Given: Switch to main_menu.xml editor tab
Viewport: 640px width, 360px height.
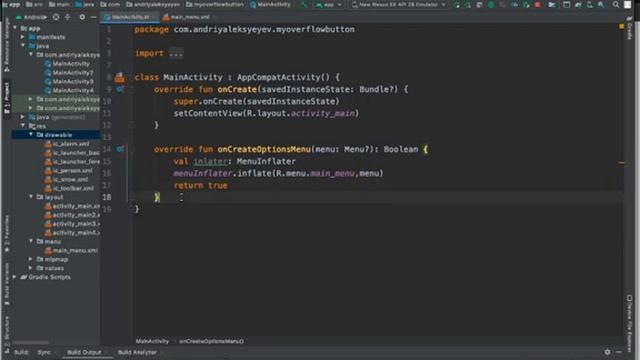Looking at the screenshot, I should (190, 17).
